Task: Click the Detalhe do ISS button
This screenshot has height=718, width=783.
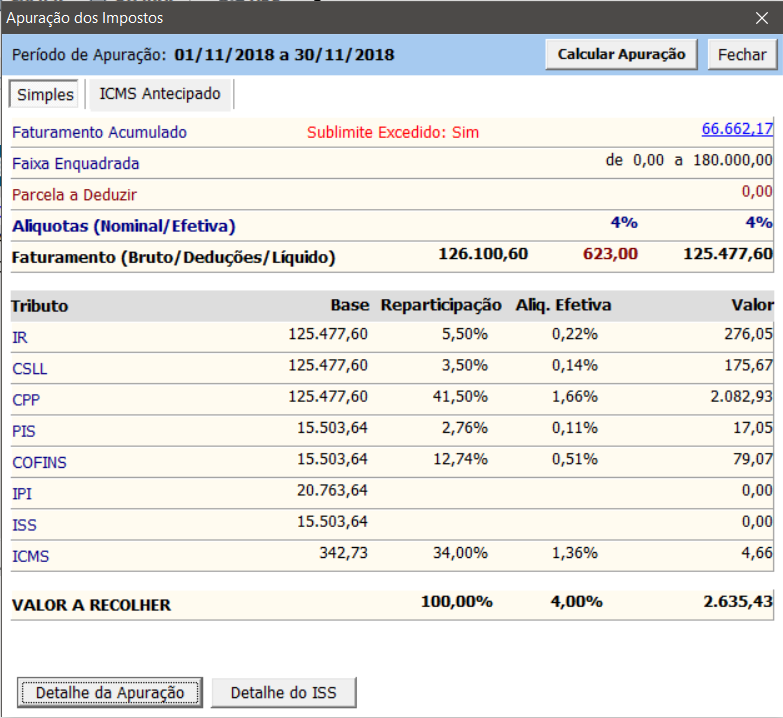Action: 283,692
